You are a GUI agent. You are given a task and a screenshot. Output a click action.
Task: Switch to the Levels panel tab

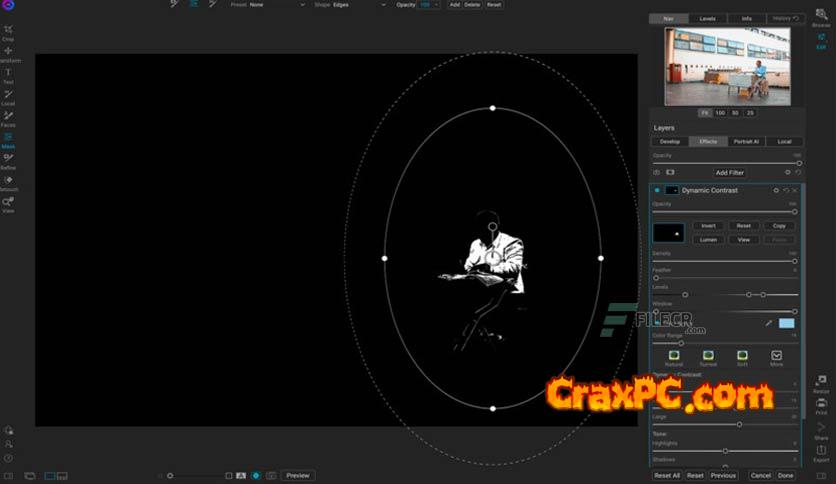click(706, 19)
